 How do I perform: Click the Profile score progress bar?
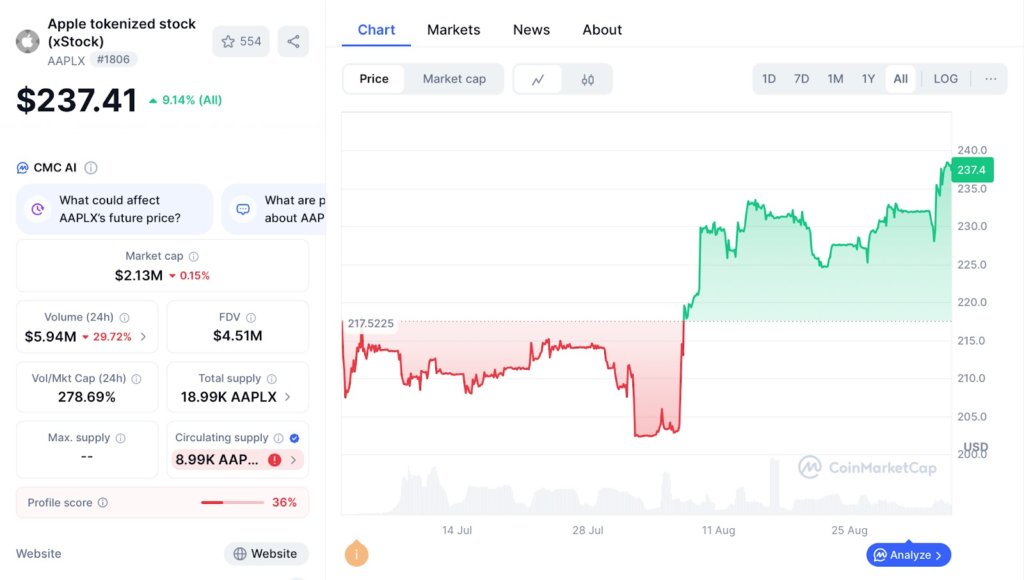tap(232, 503)
